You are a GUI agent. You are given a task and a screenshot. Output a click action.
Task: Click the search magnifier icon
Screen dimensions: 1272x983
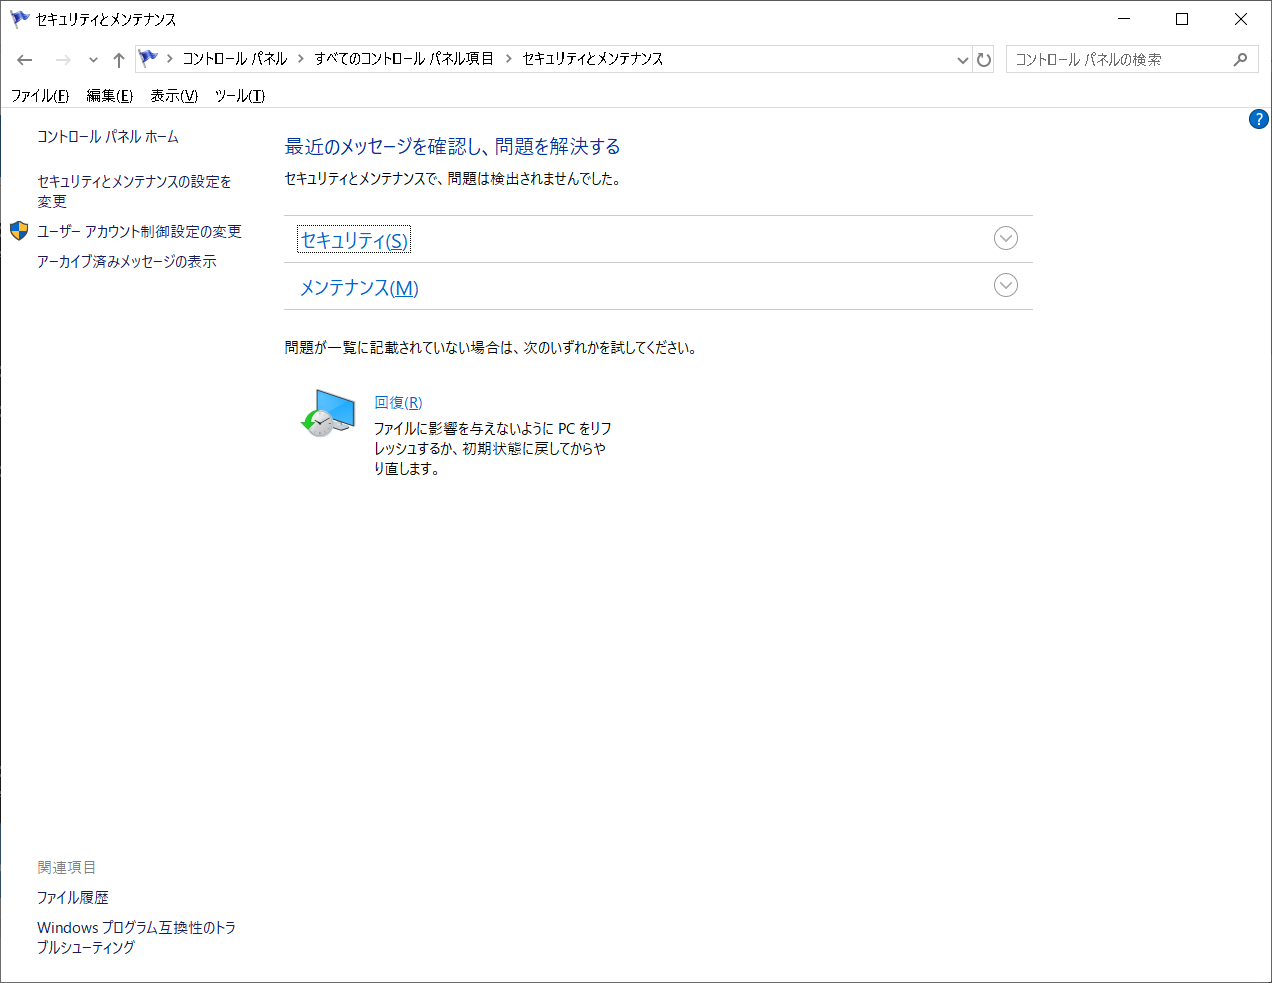tap(1241, 59)
